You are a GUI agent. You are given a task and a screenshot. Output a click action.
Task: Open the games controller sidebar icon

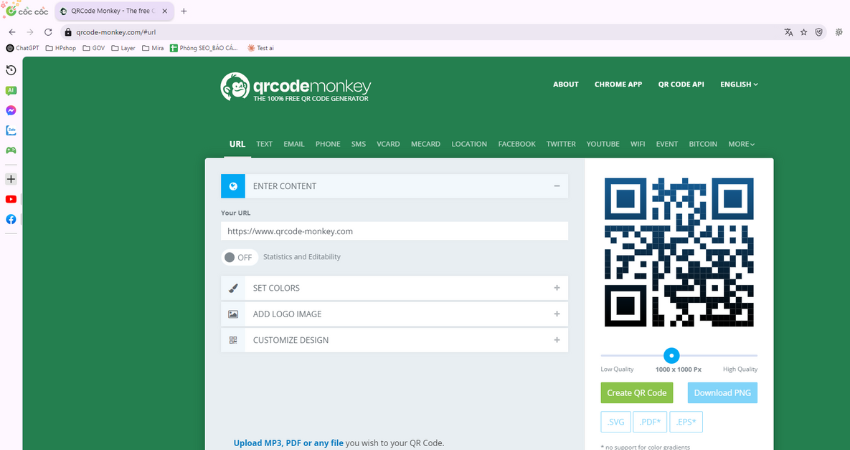coord(11,150)
